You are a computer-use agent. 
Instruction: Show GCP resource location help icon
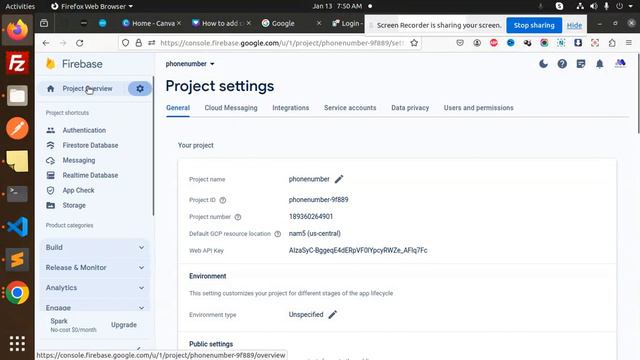click(278, 234)
